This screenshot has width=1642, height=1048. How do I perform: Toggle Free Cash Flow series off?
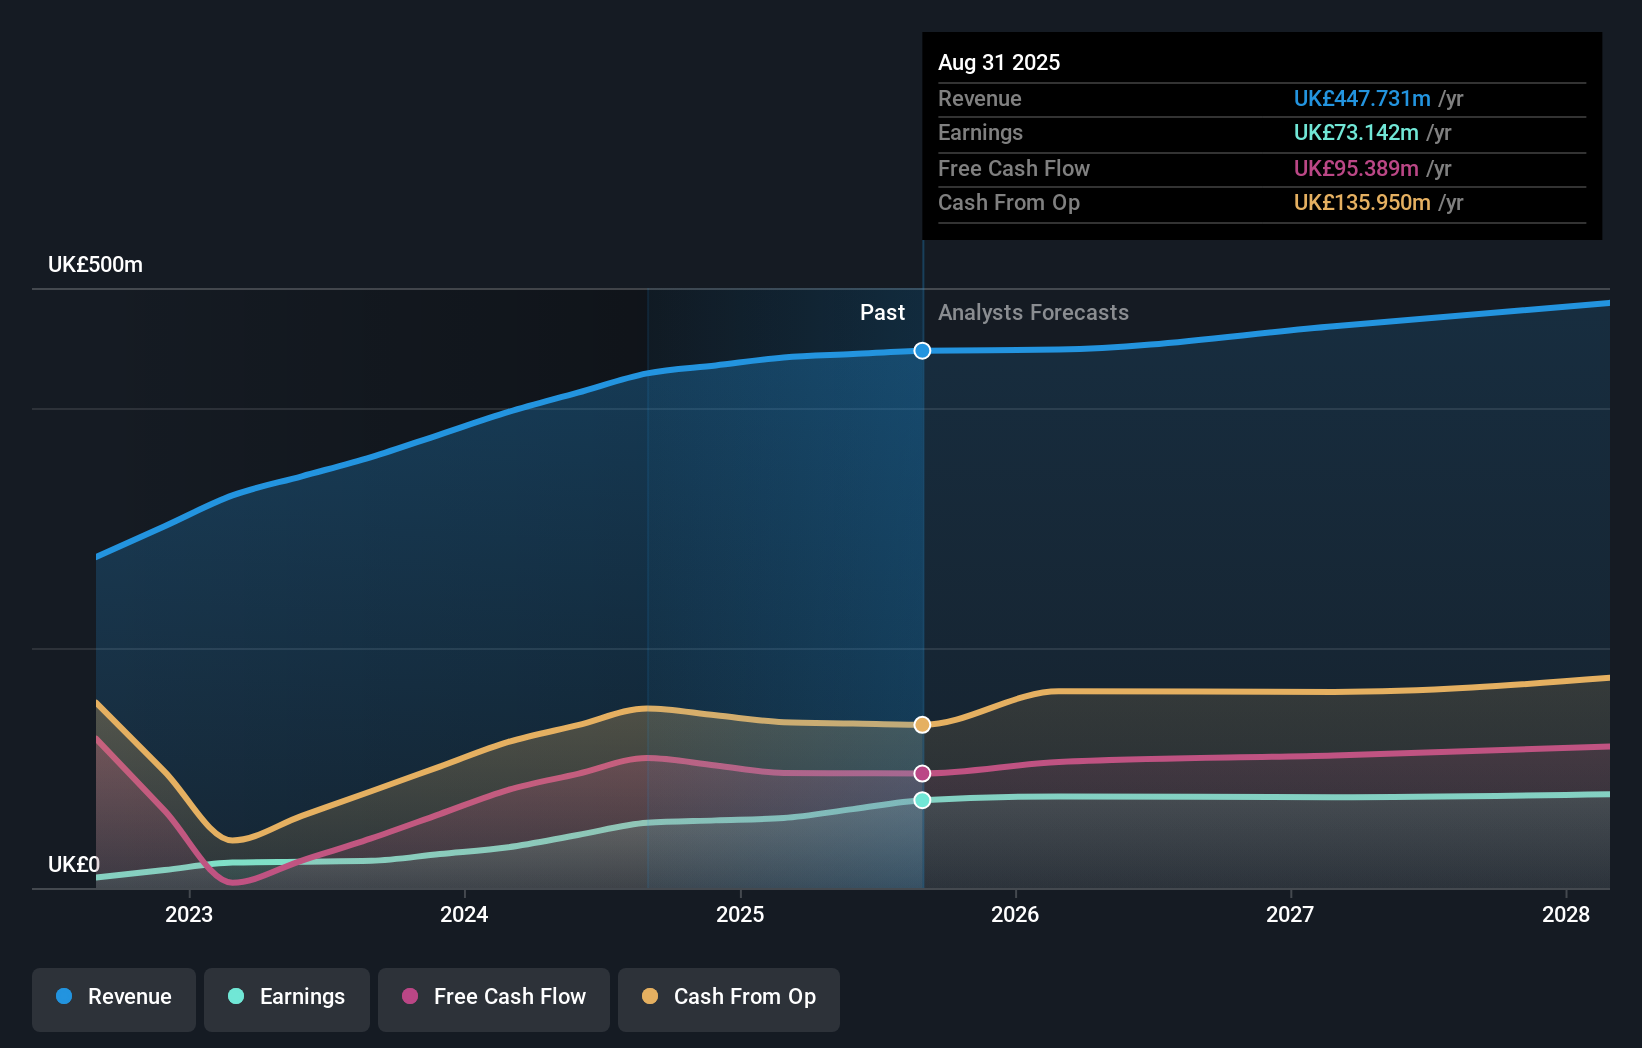493,997
